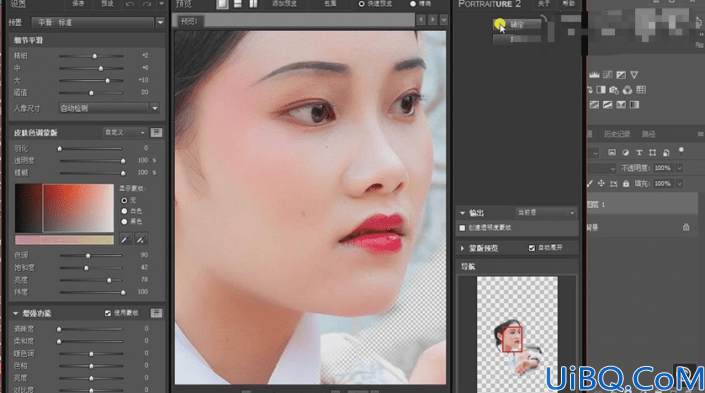This screenshot has height=393, width=705.
Task: Go to next preview tab arrow
Action: (433, 20)
